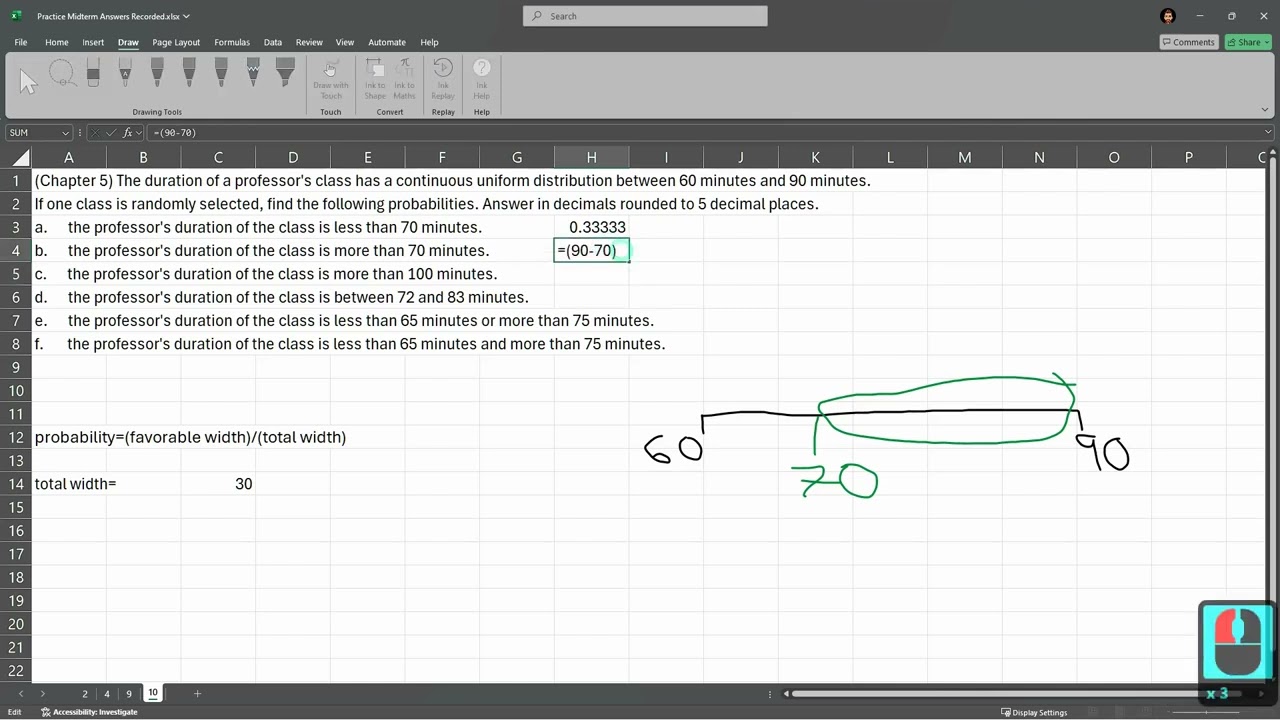The image size is (1280, 720).
Task: Switch to sheet tab 9
Action: 129,693
